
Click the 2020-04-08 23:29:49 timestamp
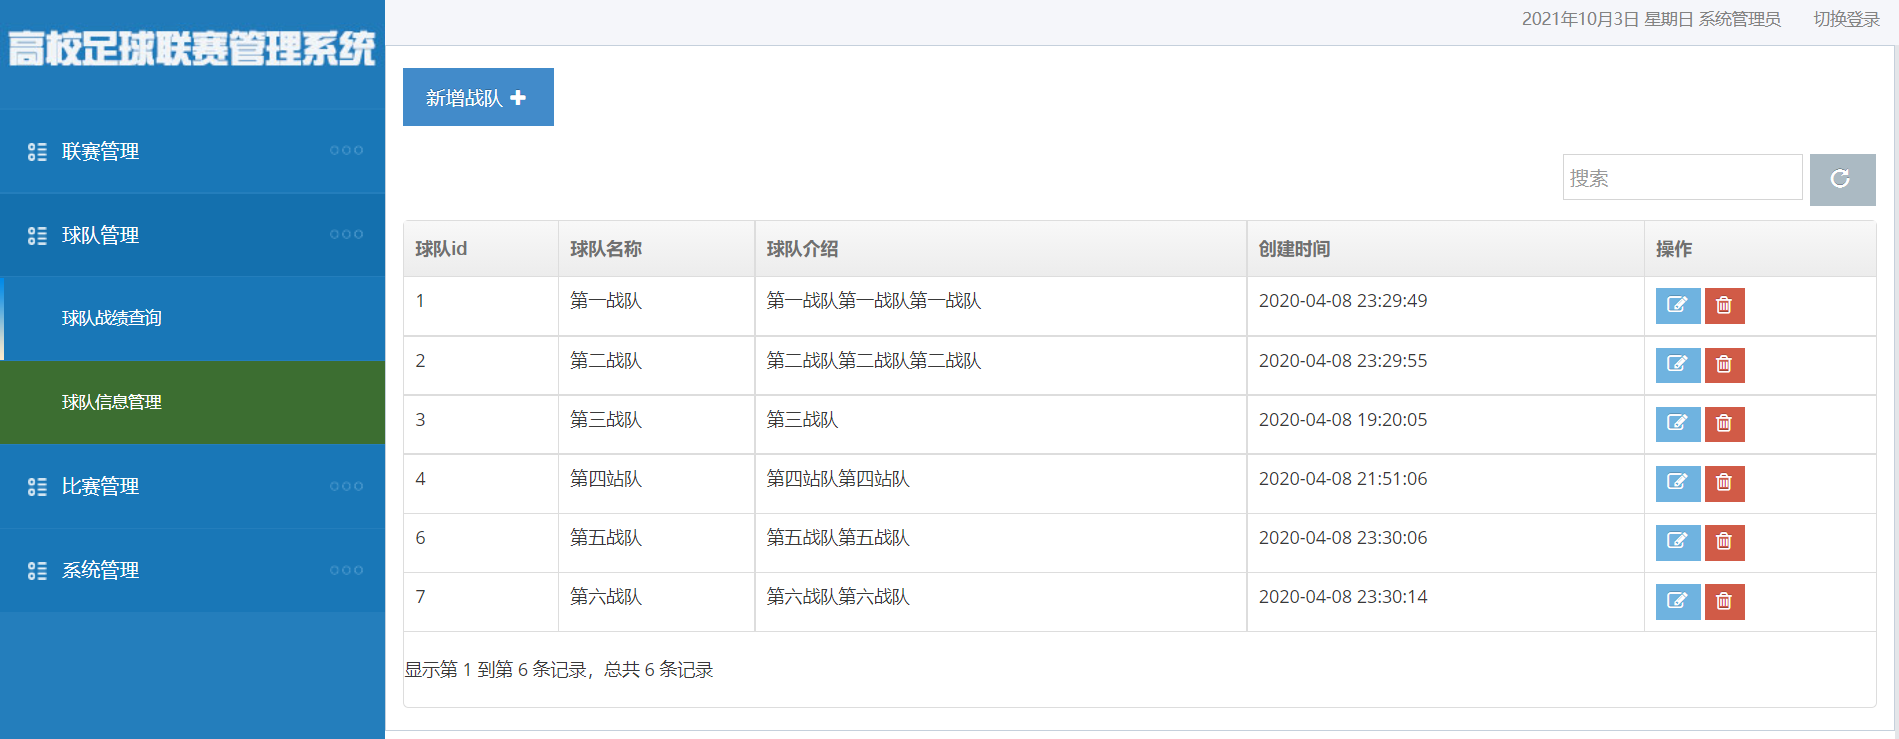point(1343,301)
